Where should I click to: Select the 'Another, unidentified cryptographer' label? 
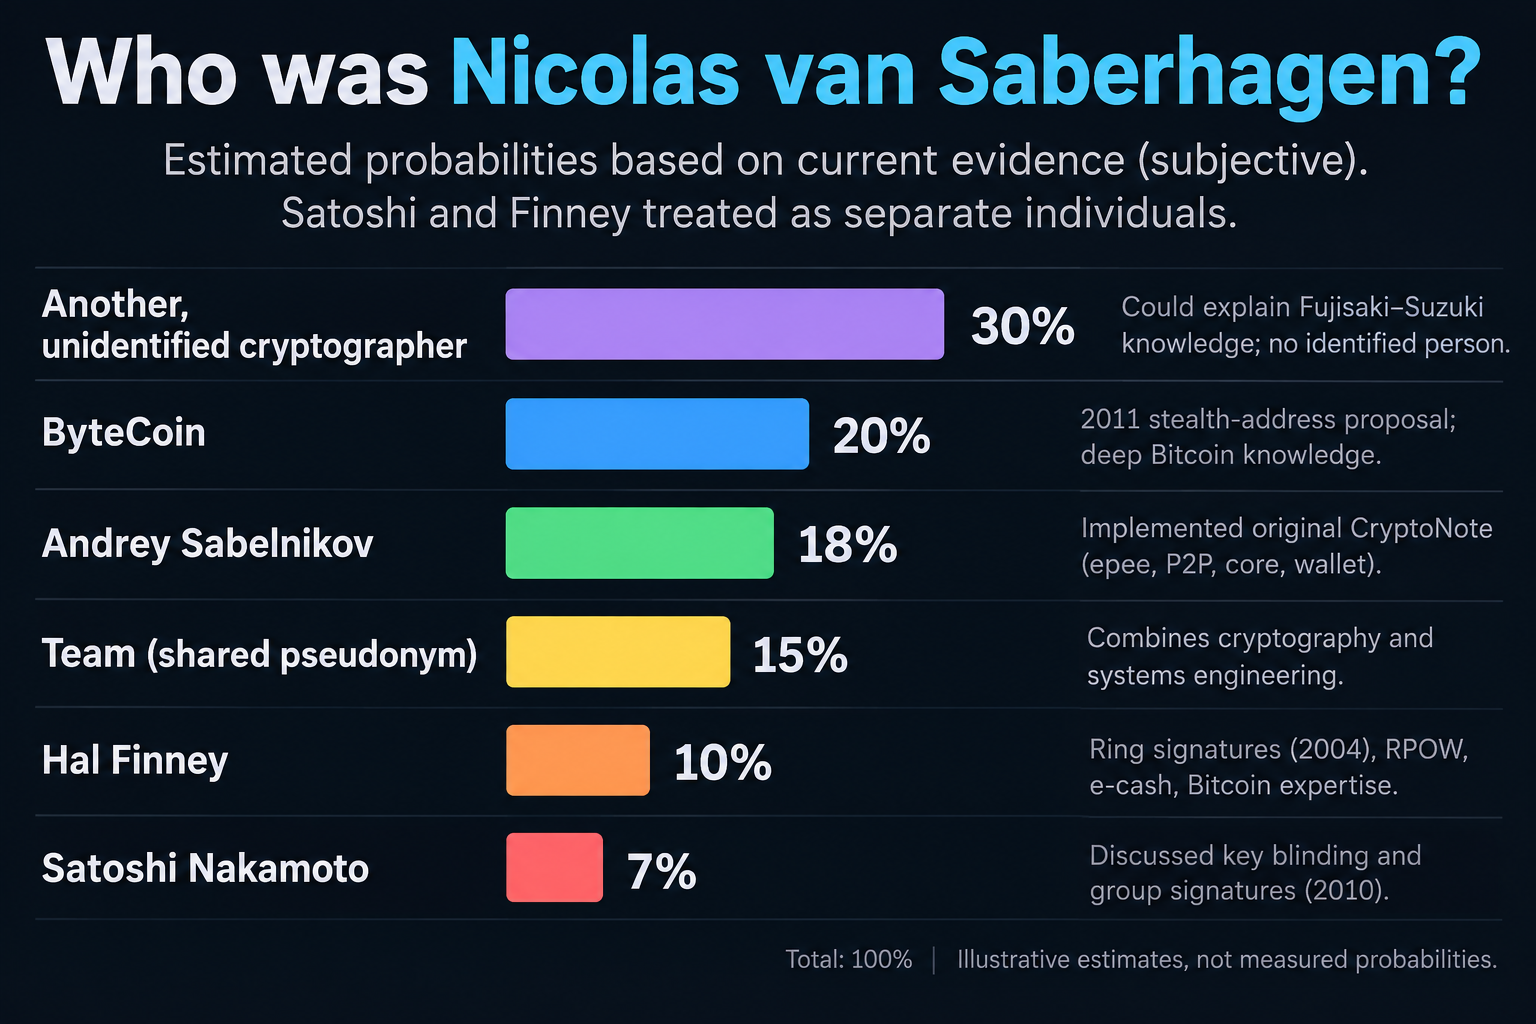(x=254, y=324)
